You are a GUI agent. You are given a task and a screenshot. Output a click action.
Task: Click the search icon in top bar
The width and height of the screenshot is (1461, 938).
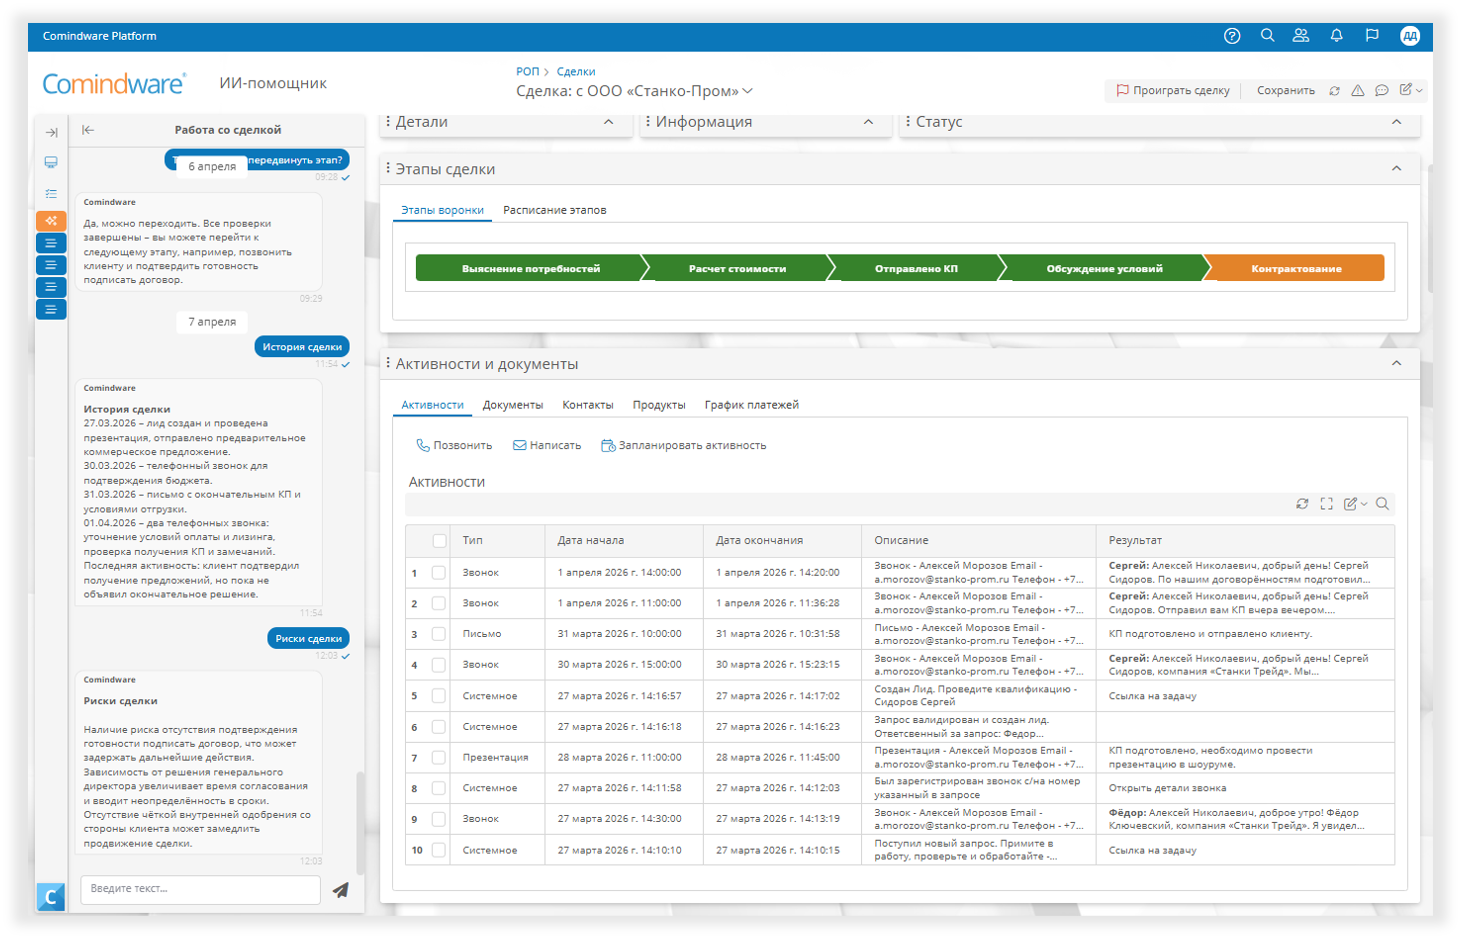[1267, 36]
